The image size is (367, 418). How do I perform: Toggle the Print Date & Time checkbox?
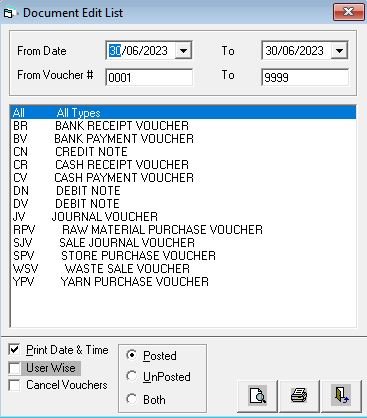(14, 350)
